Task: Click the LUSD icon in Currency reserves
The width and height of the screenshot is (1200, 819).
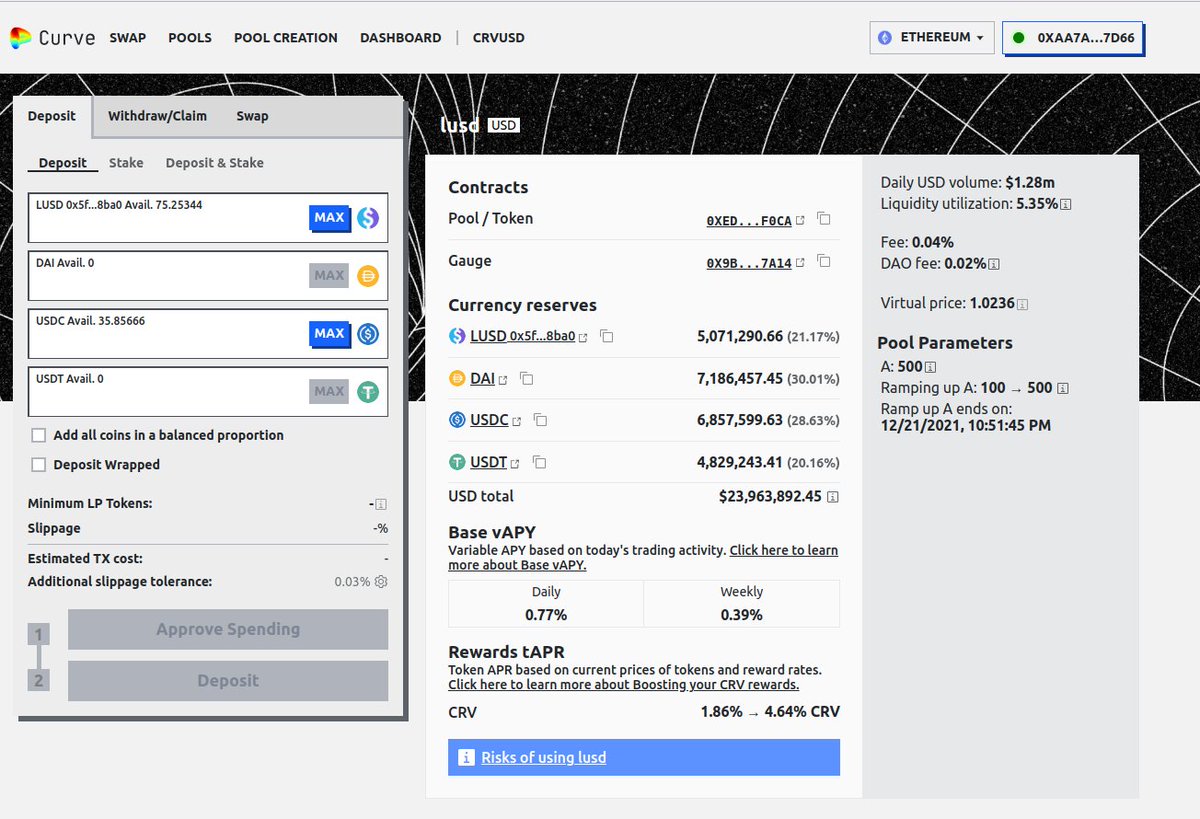Action: pos(457,336)
